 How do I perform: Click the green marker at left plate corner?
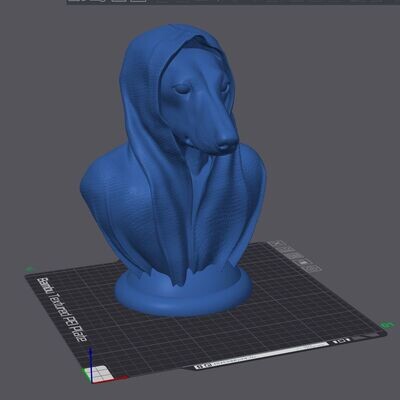(x=29, y=269)
